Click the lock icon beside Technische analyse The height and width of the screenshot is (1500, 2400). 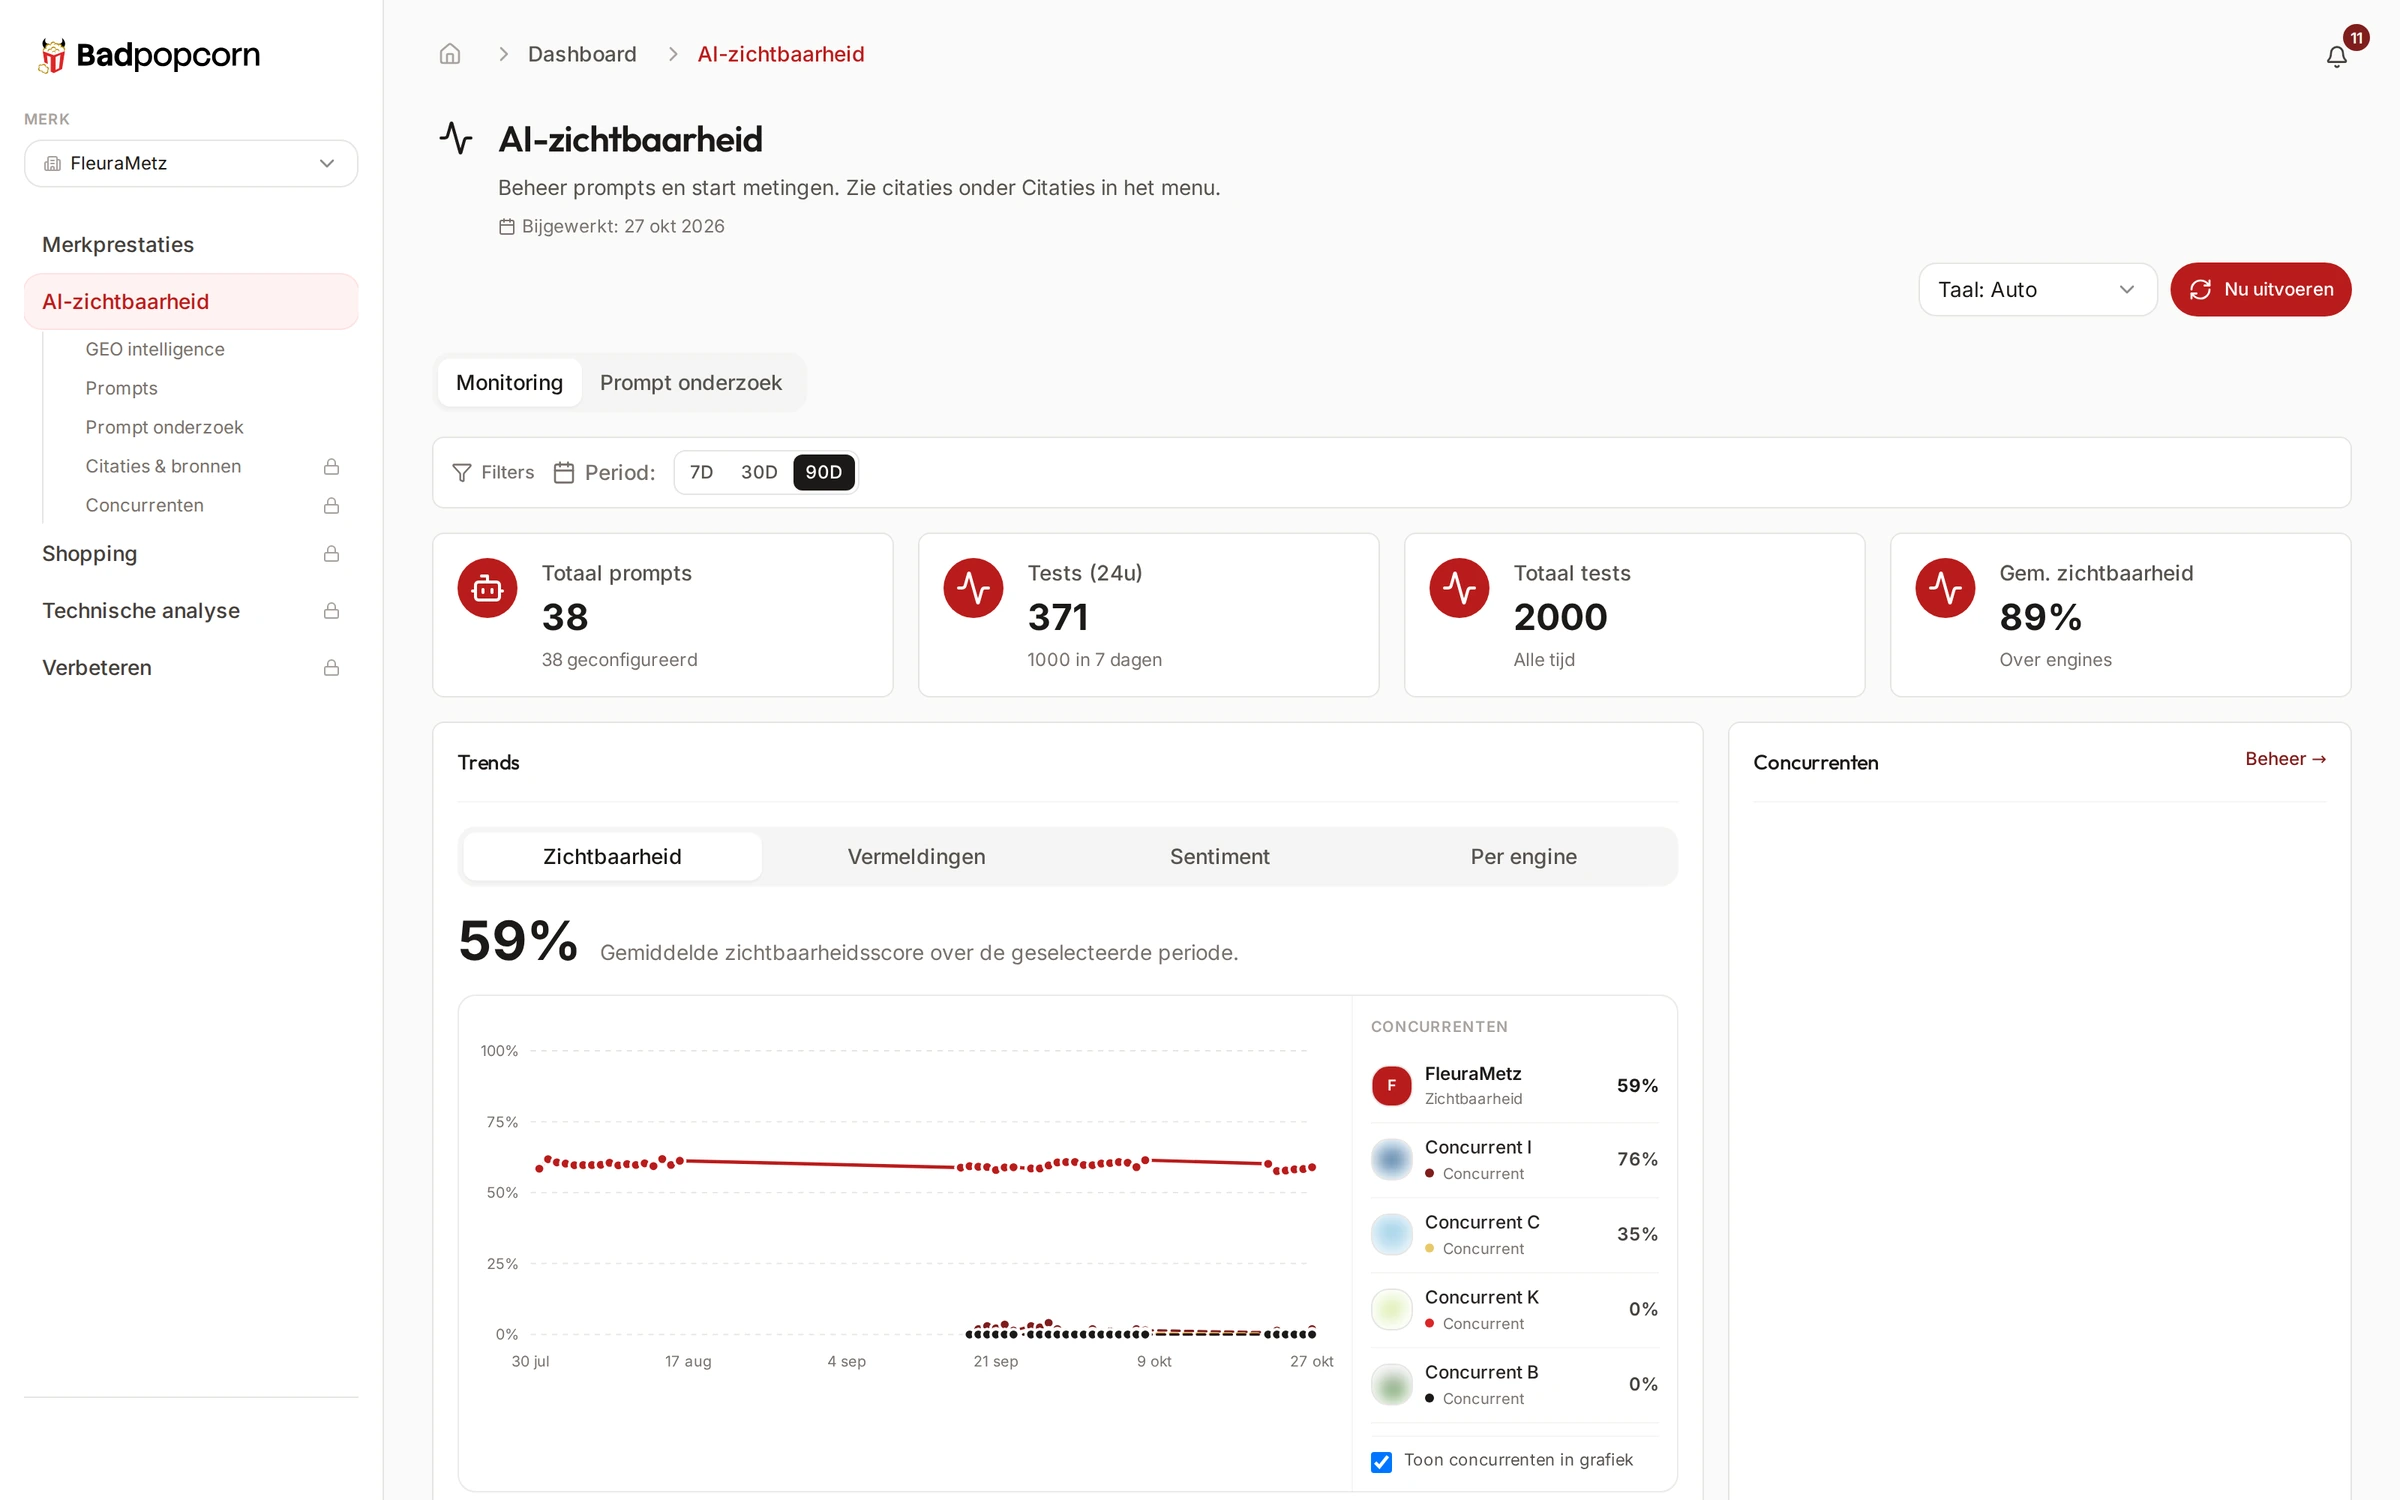(331, 611)
